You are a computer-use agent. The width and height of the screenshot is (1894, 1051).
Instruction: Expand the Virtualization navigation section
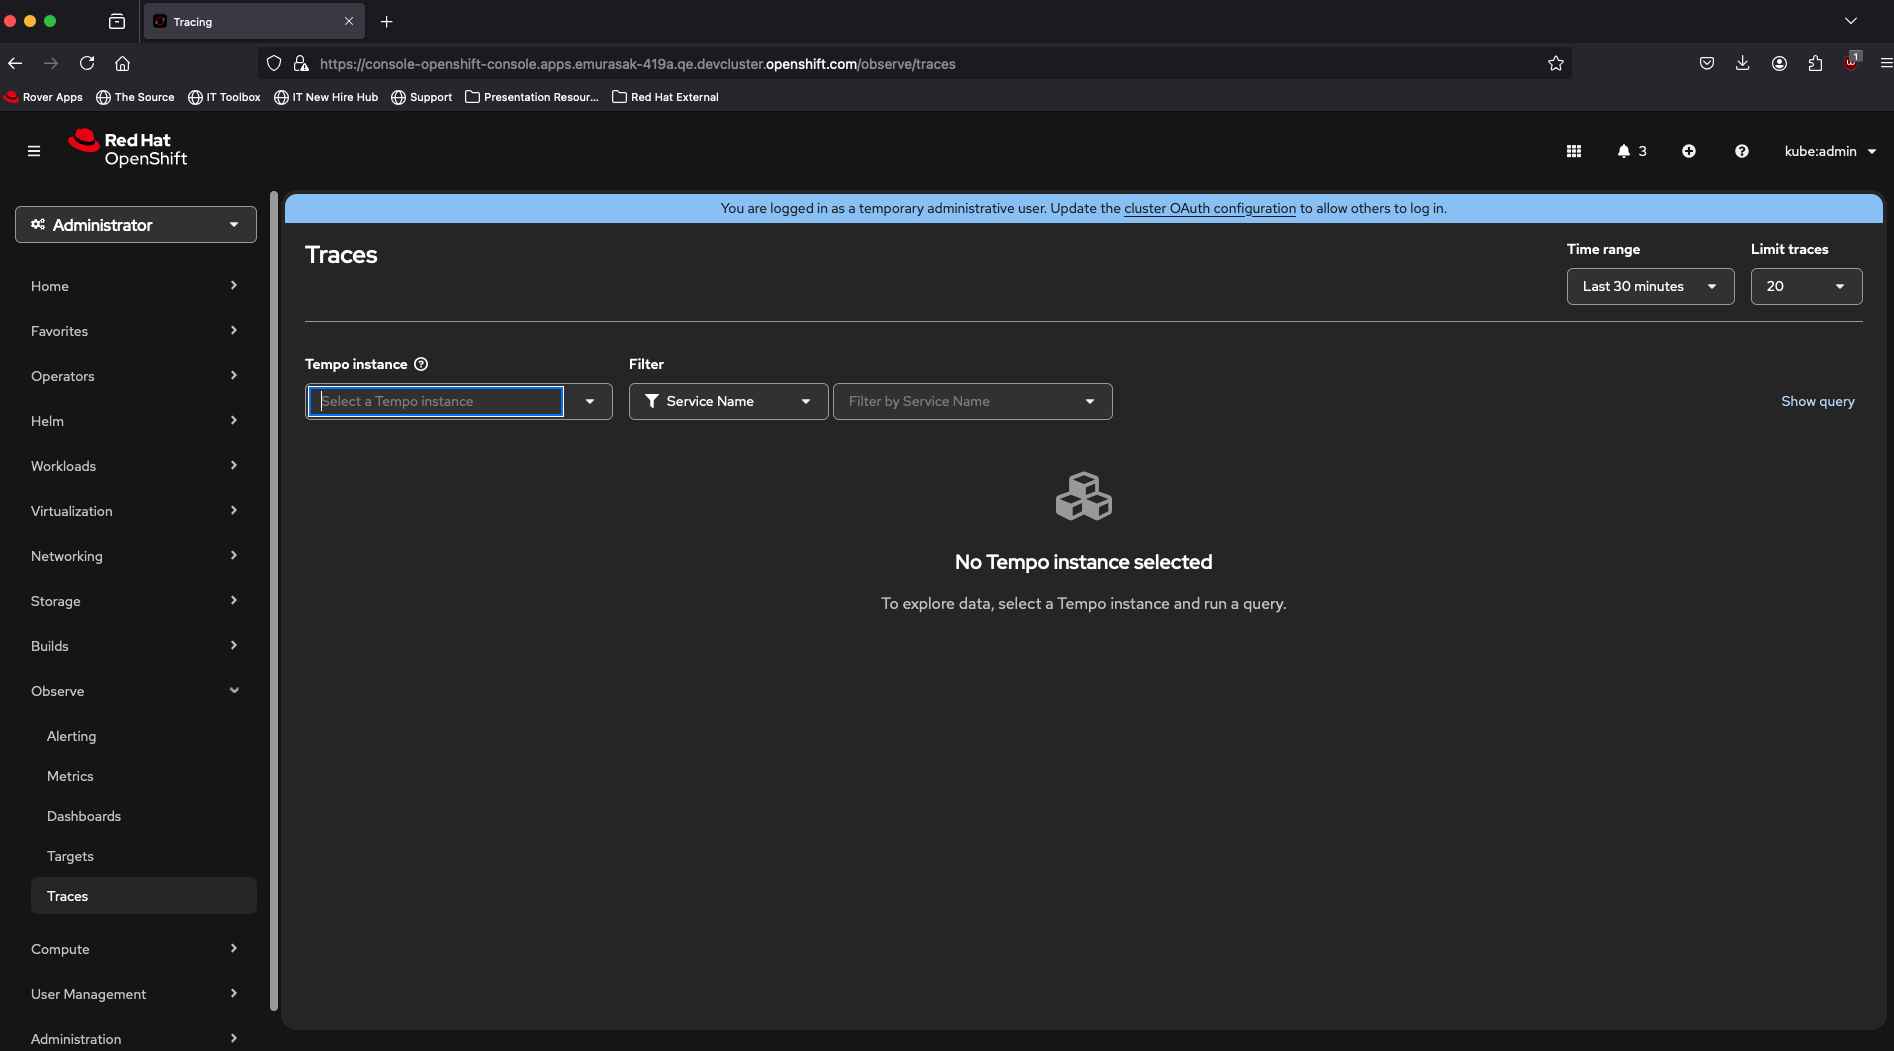click(136, 511)
